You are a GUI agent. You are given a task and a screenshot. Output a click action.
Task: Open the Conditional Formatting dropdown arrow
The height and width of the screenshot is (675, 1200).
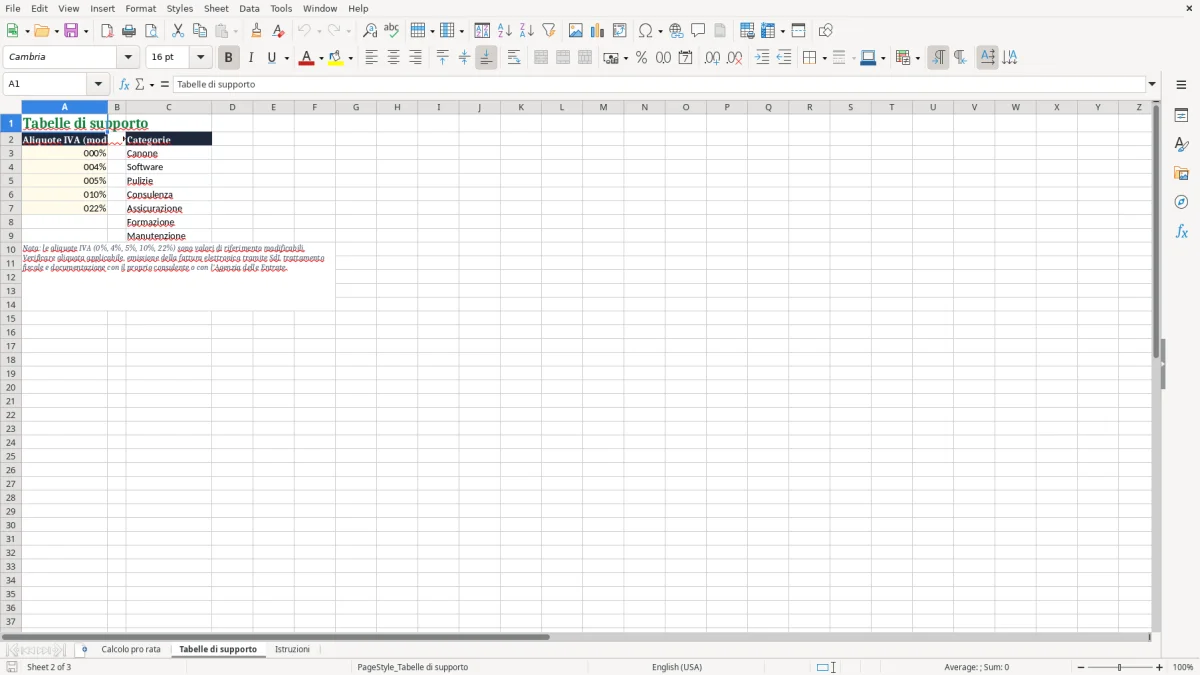[917, 58]
